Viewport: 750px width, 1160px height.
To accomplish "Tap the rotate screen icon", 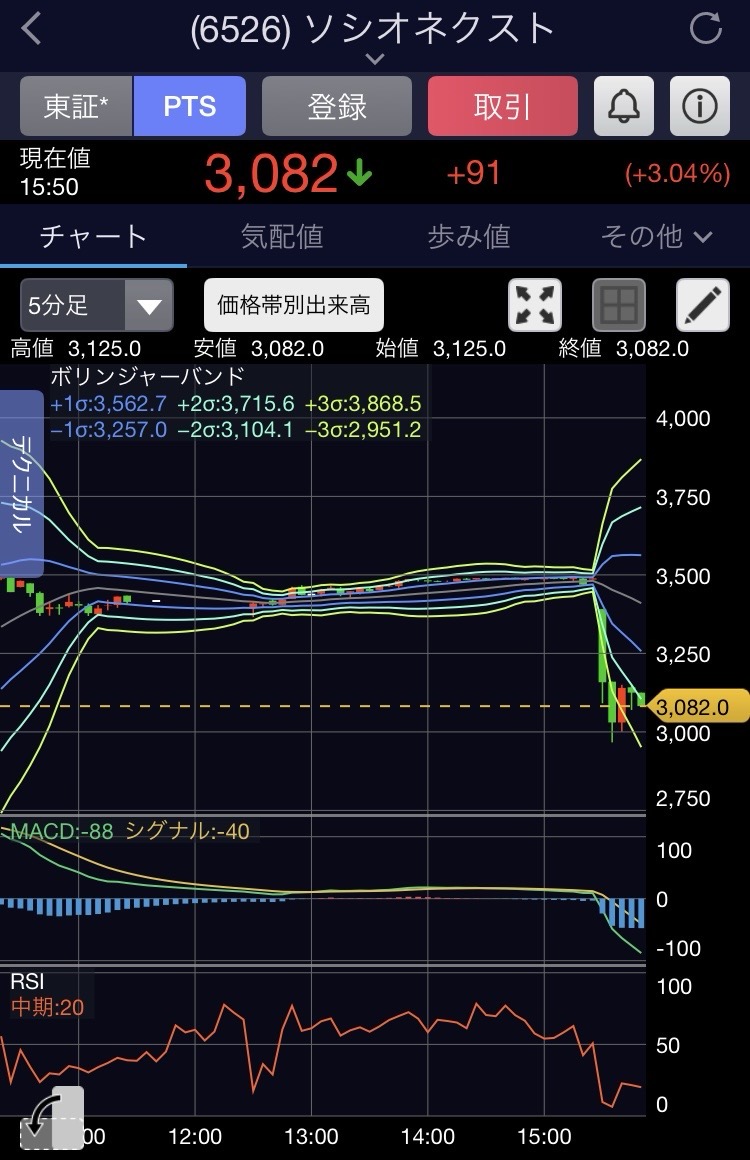I will (x=50, y=1120).
